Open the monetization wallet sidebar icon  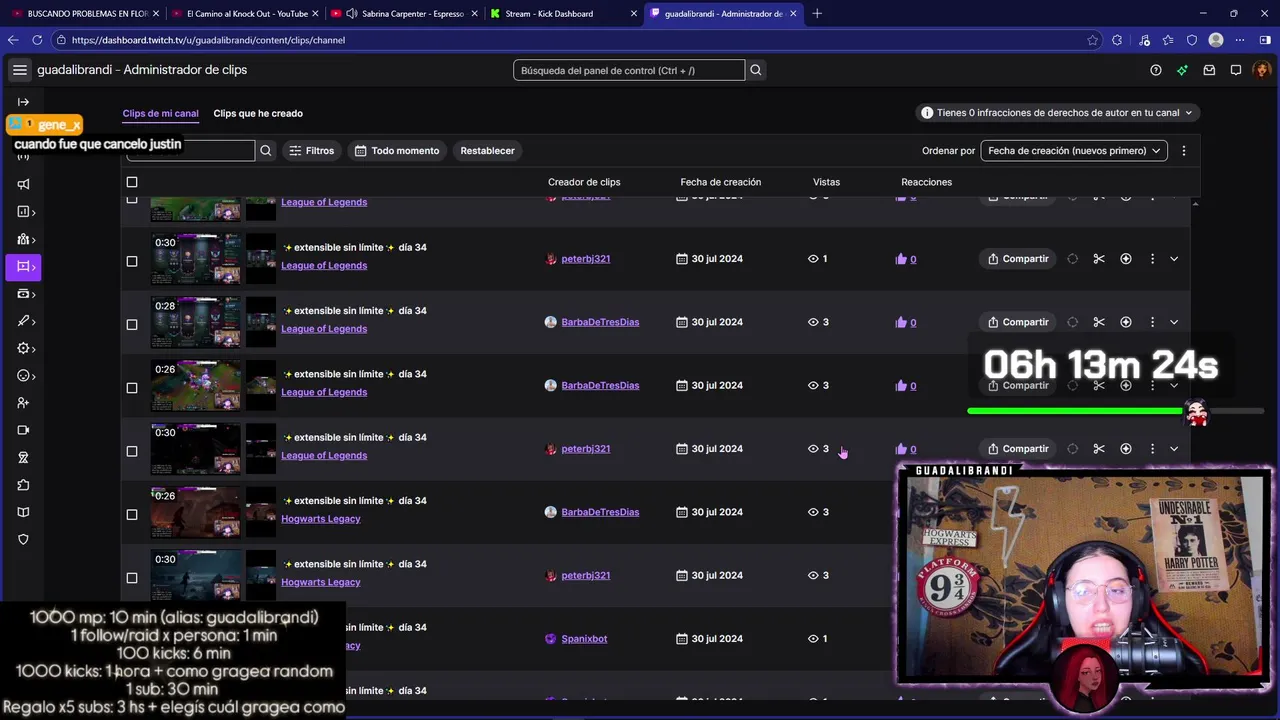click(x=25, y=294)
